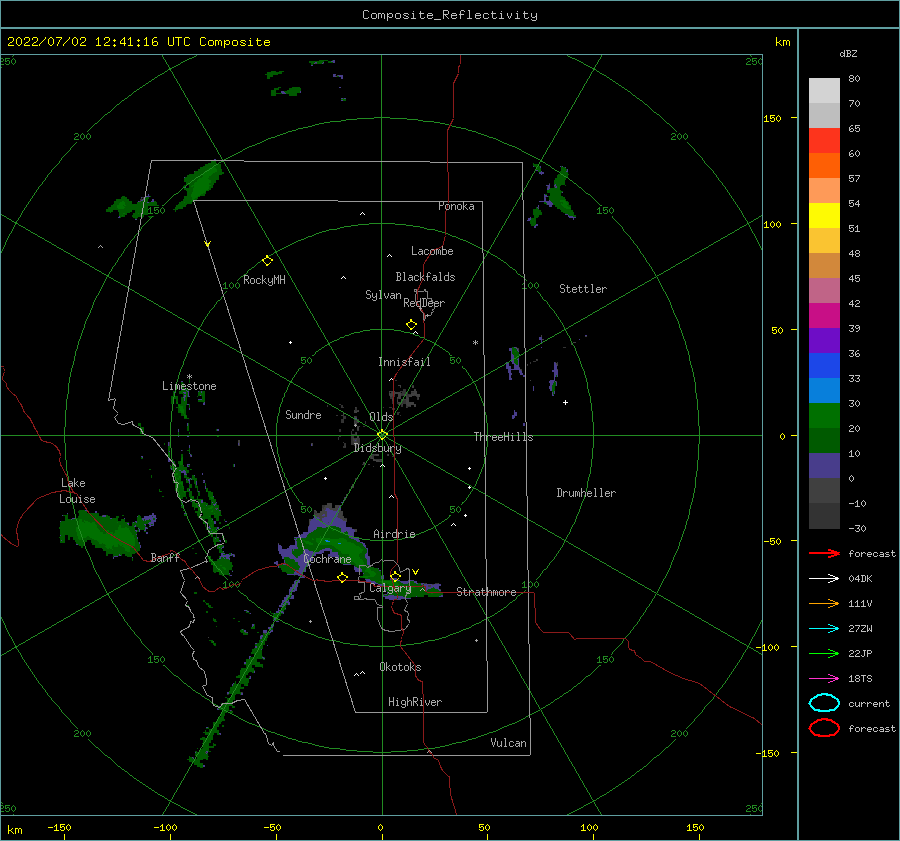The height and width of the screenshot is (841, 900).
Task: Click the RockyMH label
Action: coord(264,280)
